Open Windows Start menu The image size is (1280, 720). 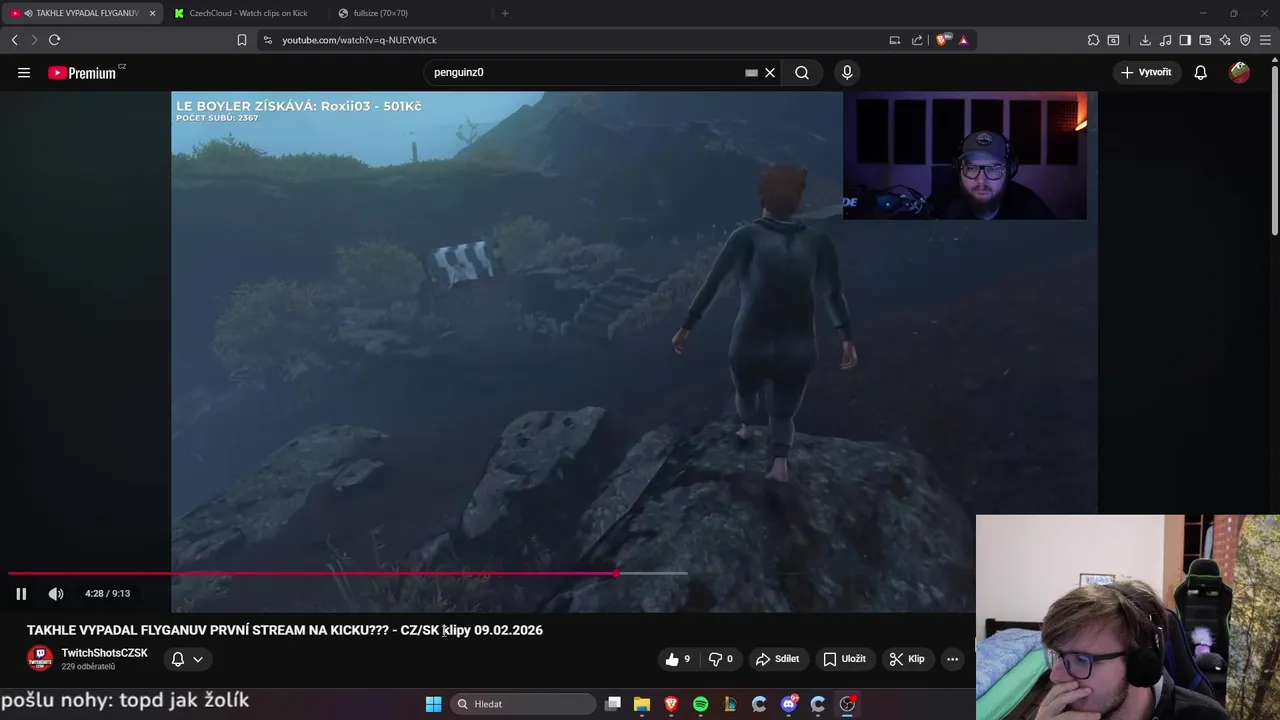point(433,704)
